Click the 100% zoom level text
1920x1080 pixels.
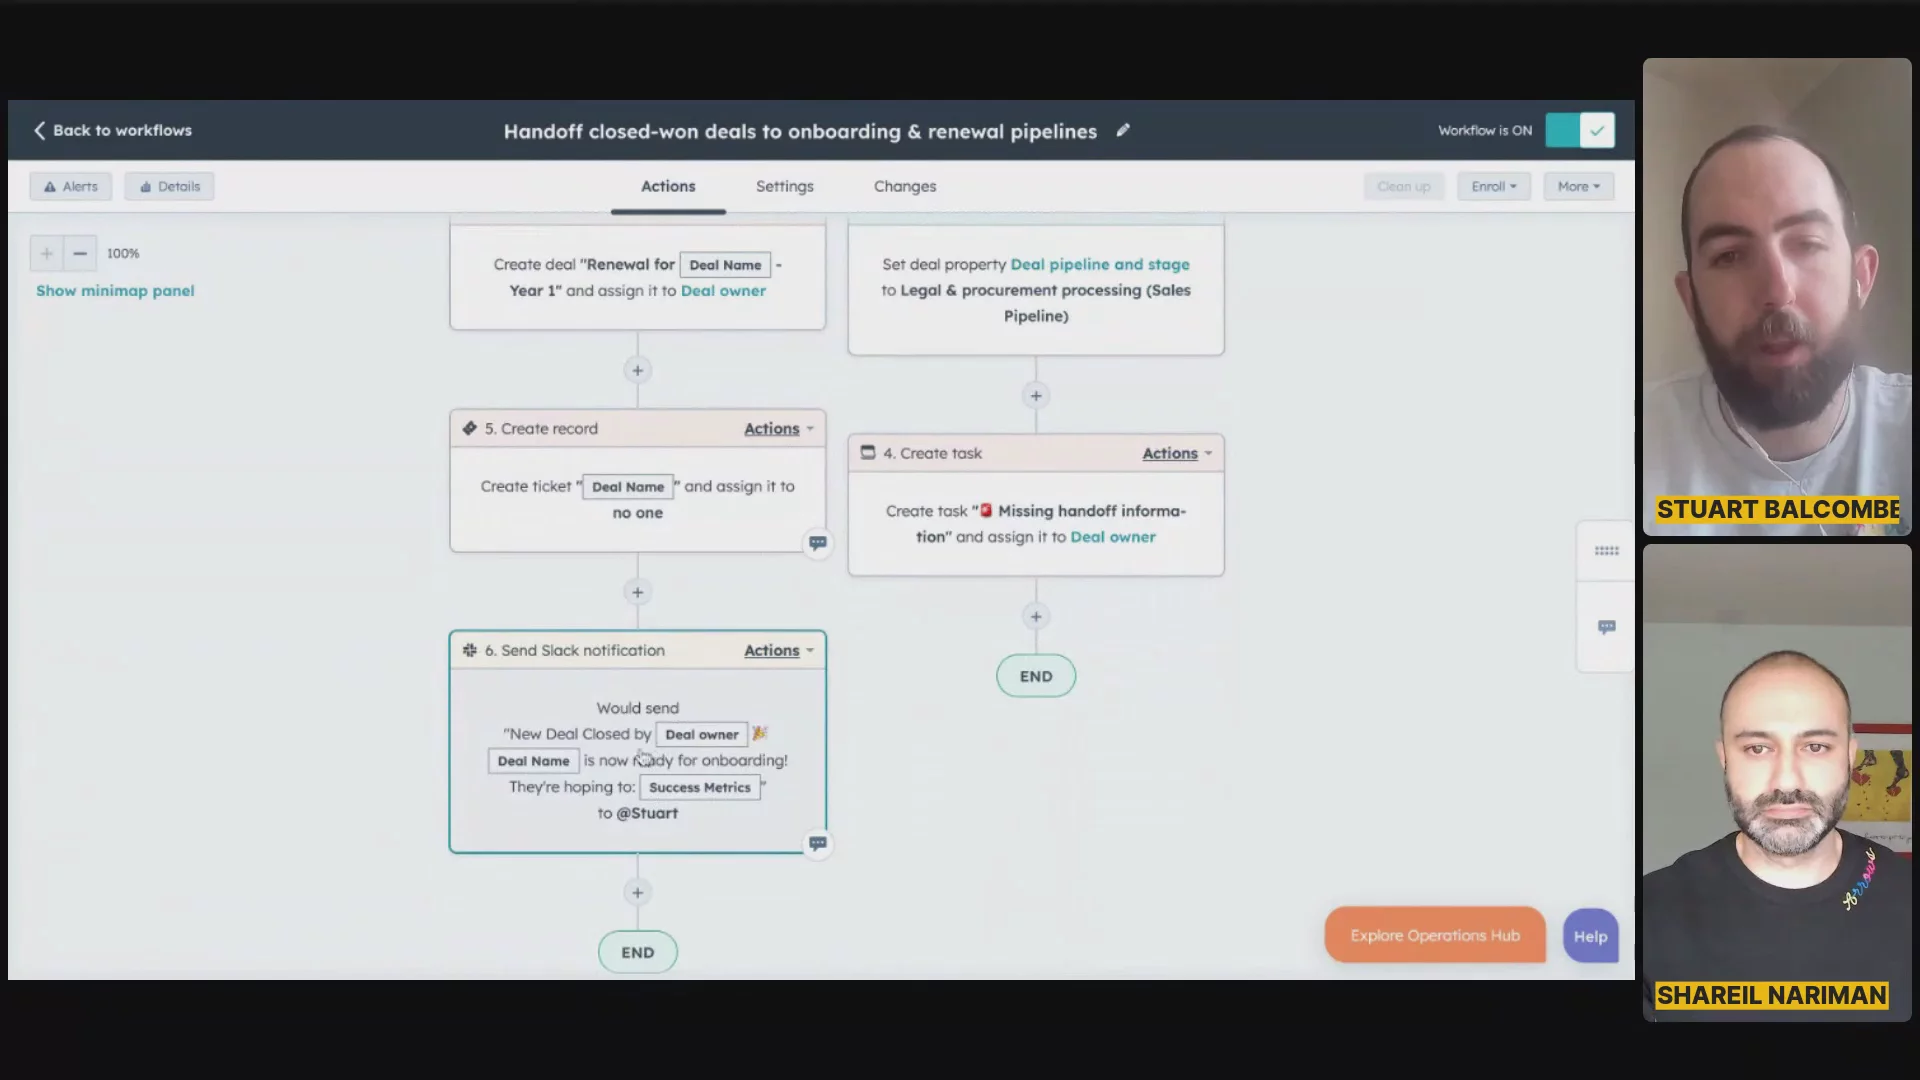pyautogui.click(x=123, y=254)
